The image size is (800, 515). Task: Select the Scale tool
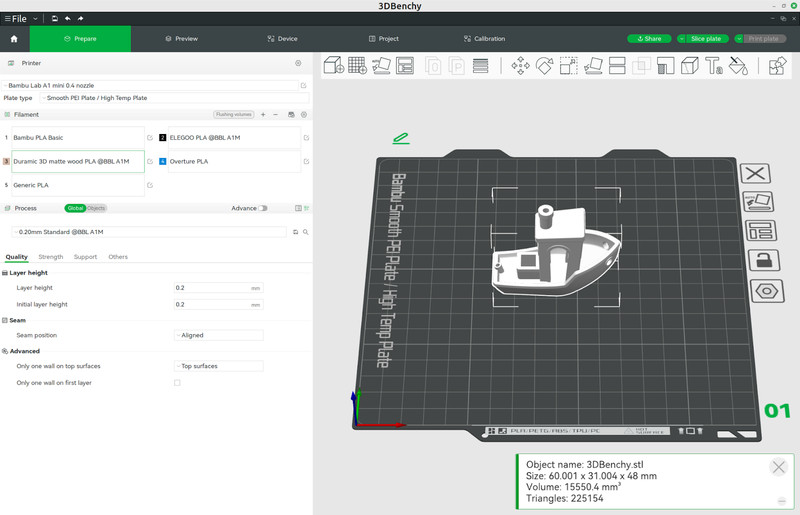[x=568, y=65]
